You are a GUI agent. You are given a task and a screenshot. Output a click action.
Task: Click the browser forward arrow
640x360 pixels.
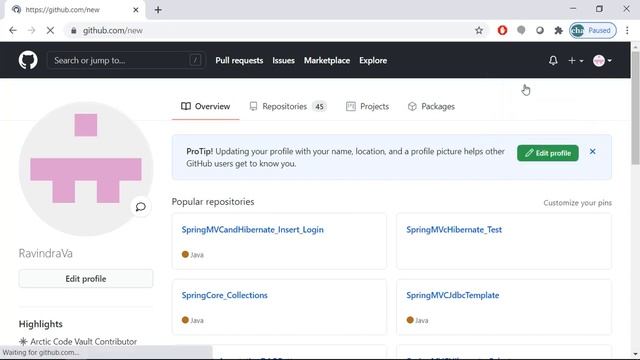[31, 30]
